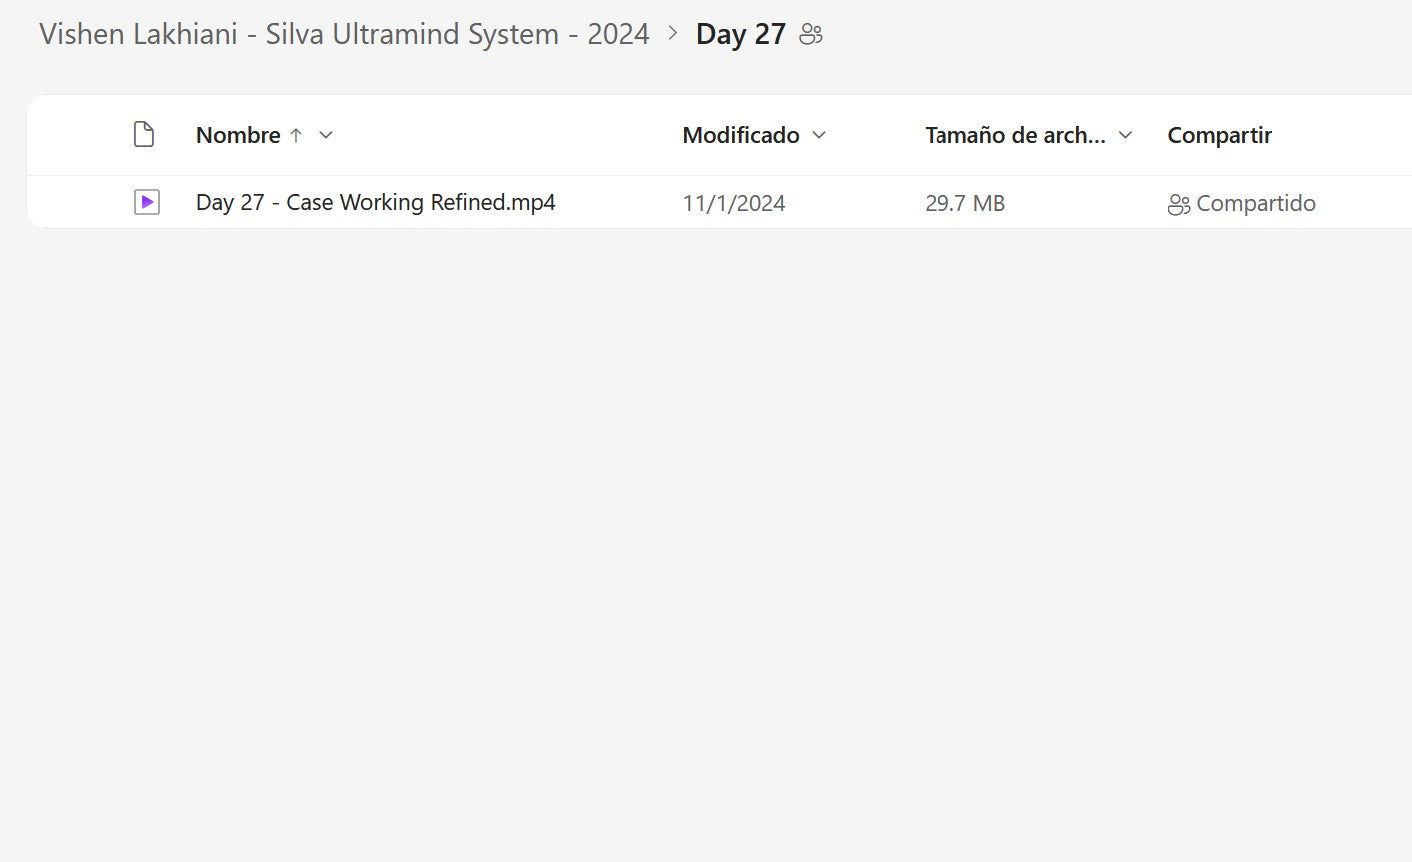Sort files by the Nombre column
Screen dimensions: 1412x862
(238, 135)
